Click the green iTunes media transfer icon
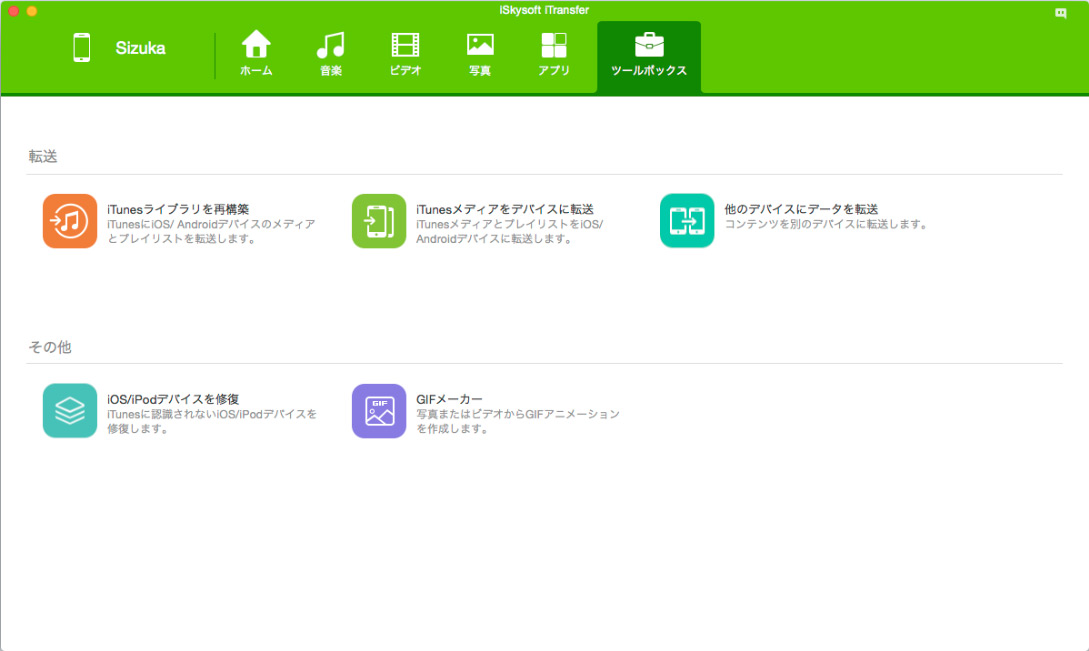Screen dimensions: 1089x651 pos(379,221)
